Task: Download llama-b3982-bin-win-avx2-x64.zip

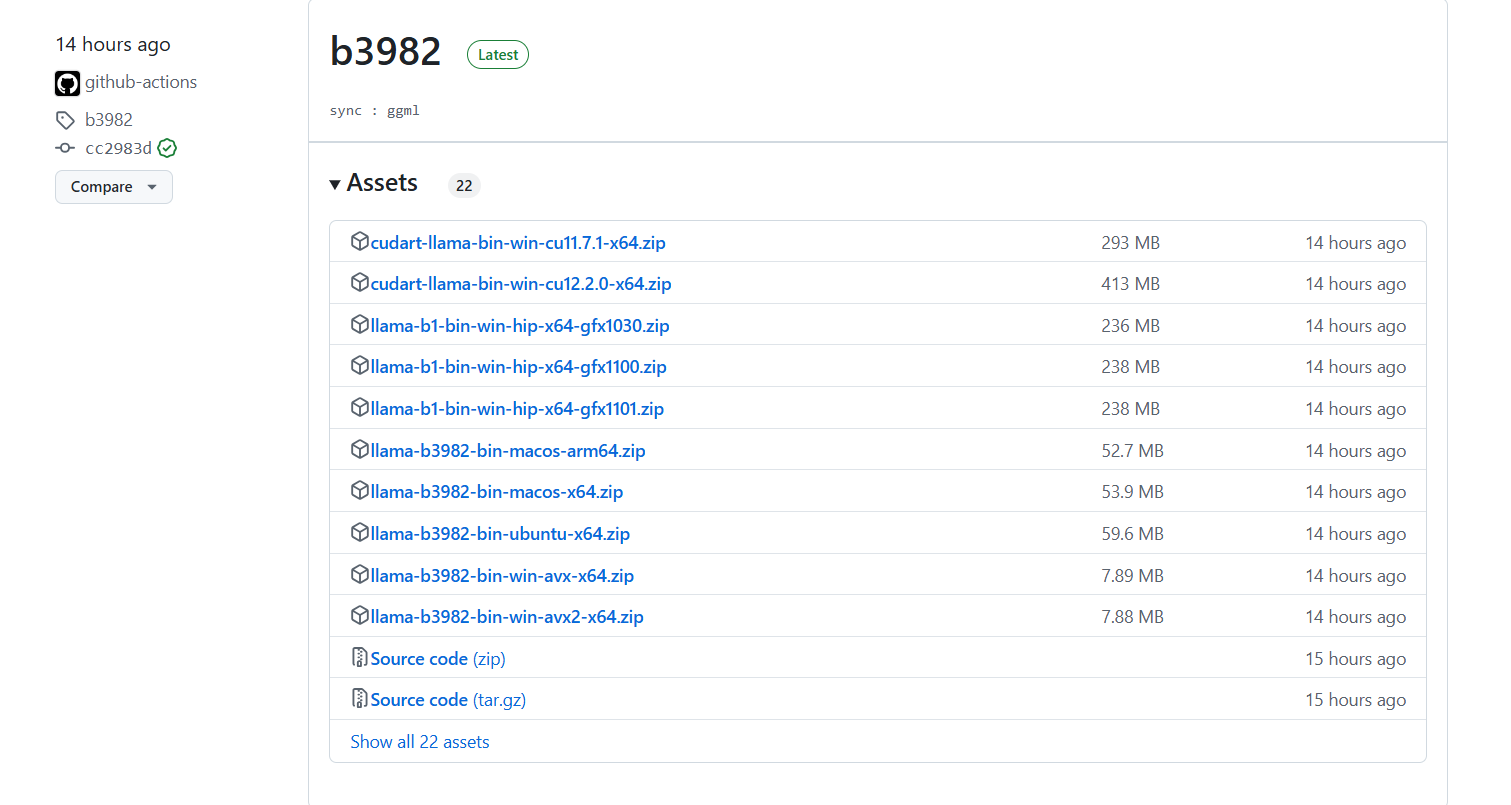Action: [507, 617]
